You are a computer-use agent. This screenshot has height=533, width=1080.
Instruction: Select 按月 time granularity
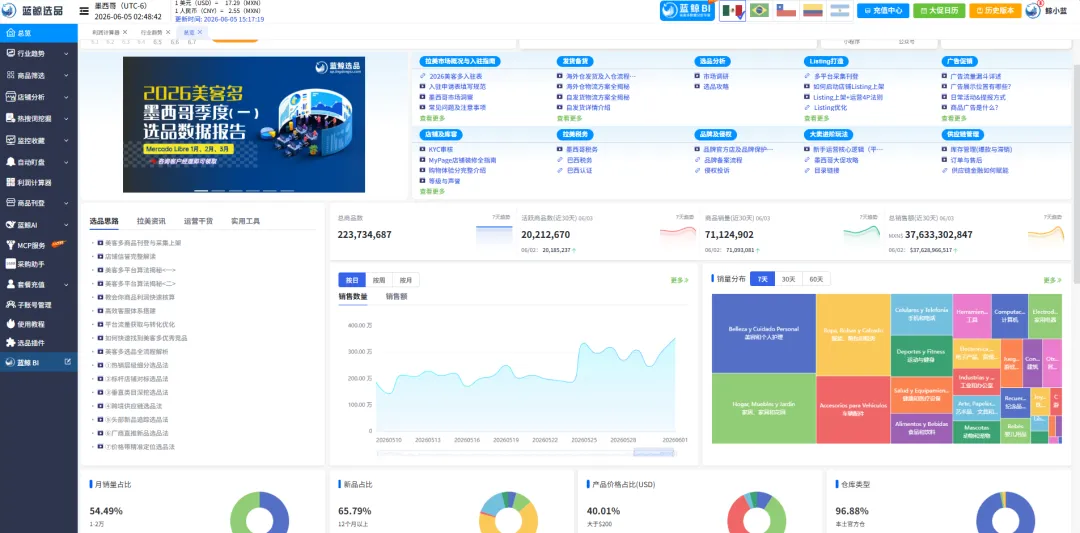406,280
